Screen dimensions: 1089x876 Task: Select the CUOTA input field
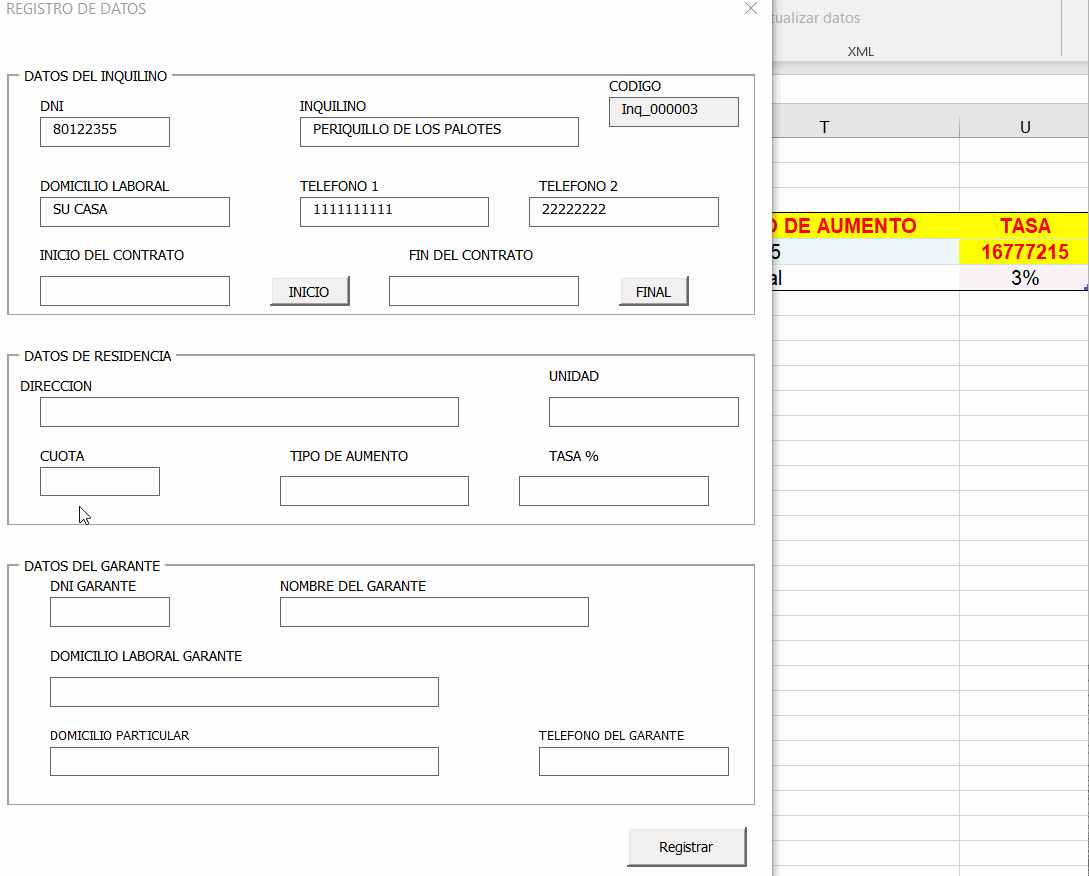click(99, 481)
